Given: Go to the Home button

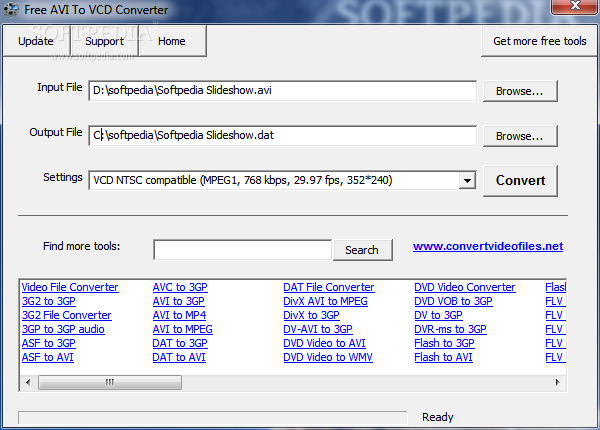Looking at the screenshot, I should (x=172, y=41).
